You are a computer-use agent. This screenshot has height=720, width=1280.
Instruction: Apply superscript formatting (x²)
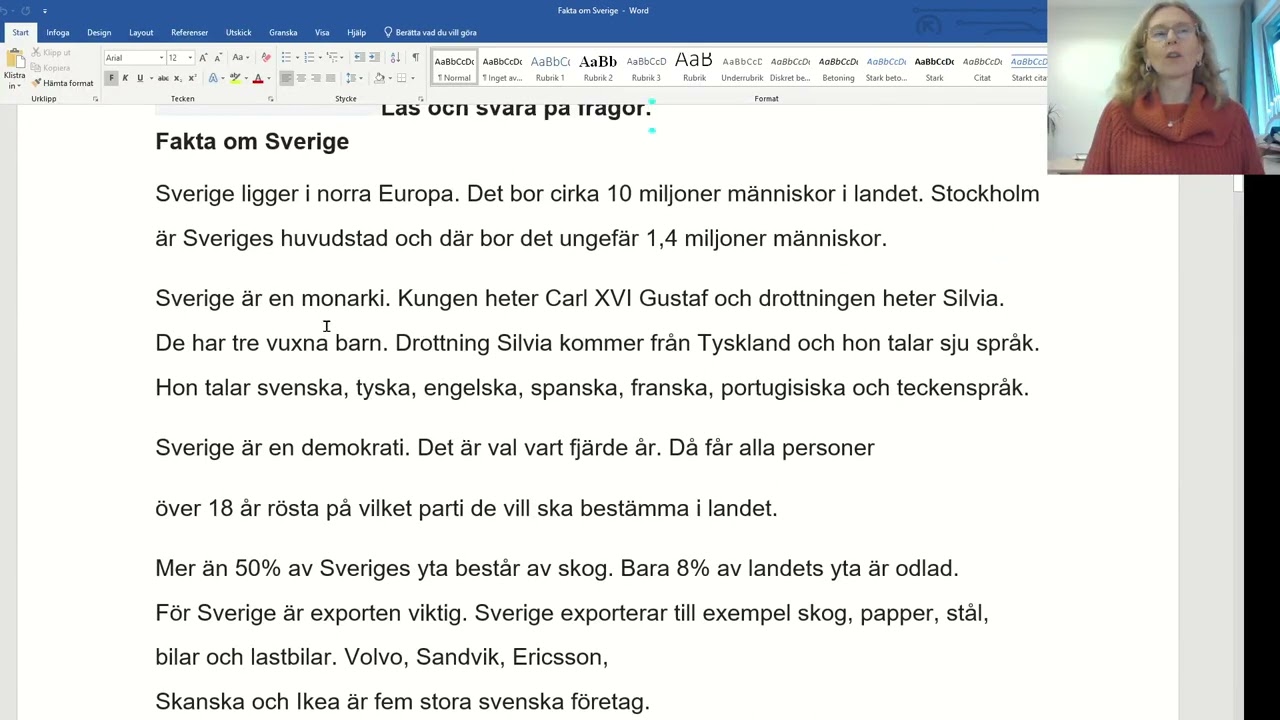(x=192, y=78)
